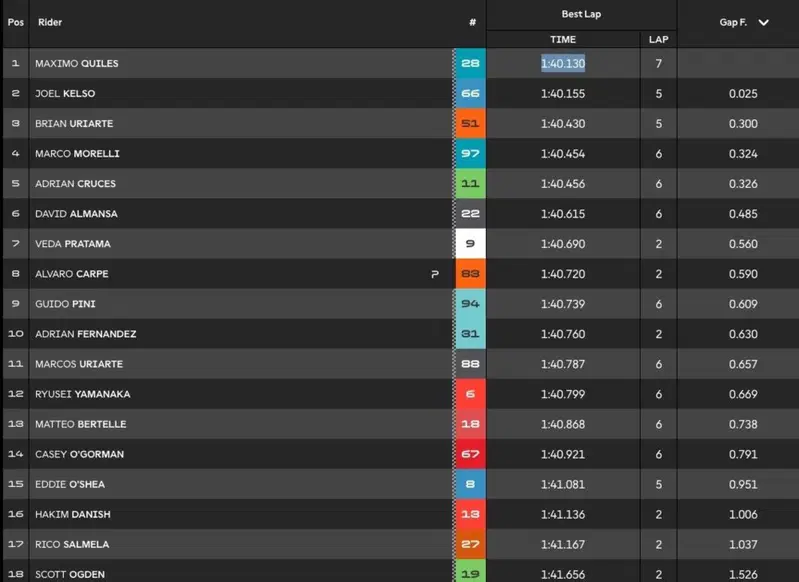Select the orange 51 rider badge
This screenshot has width=799, height=582.
pos(470,123)
